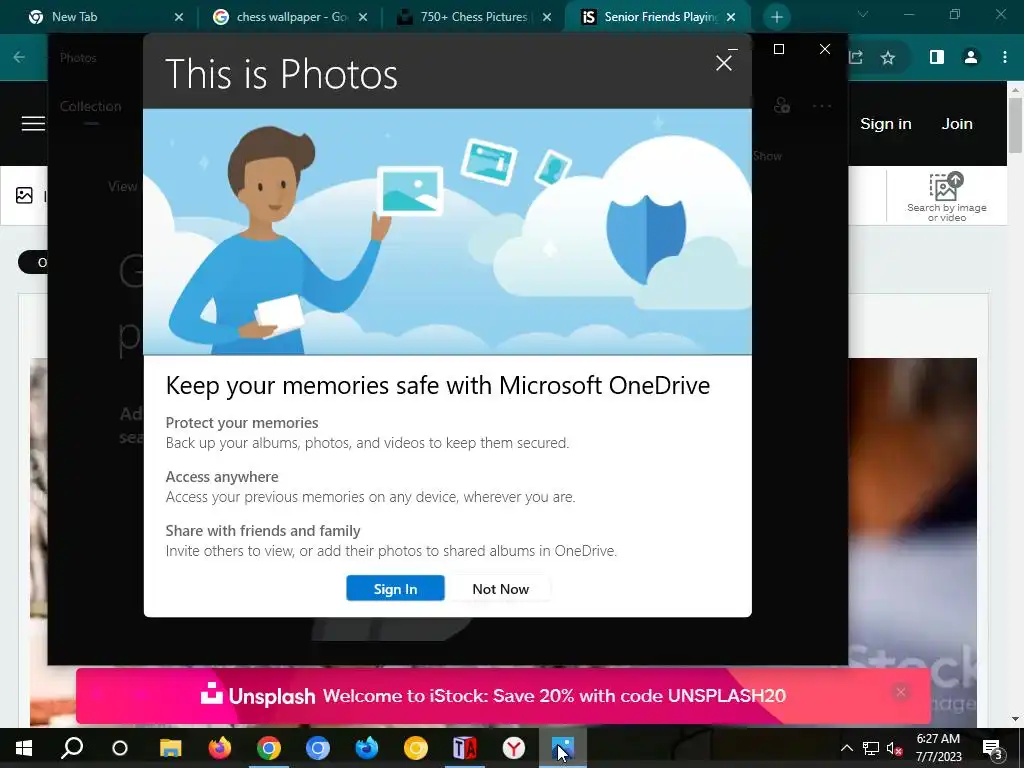Go back with Chrome back arrow
1024x768 pixels.
point(19,57)
